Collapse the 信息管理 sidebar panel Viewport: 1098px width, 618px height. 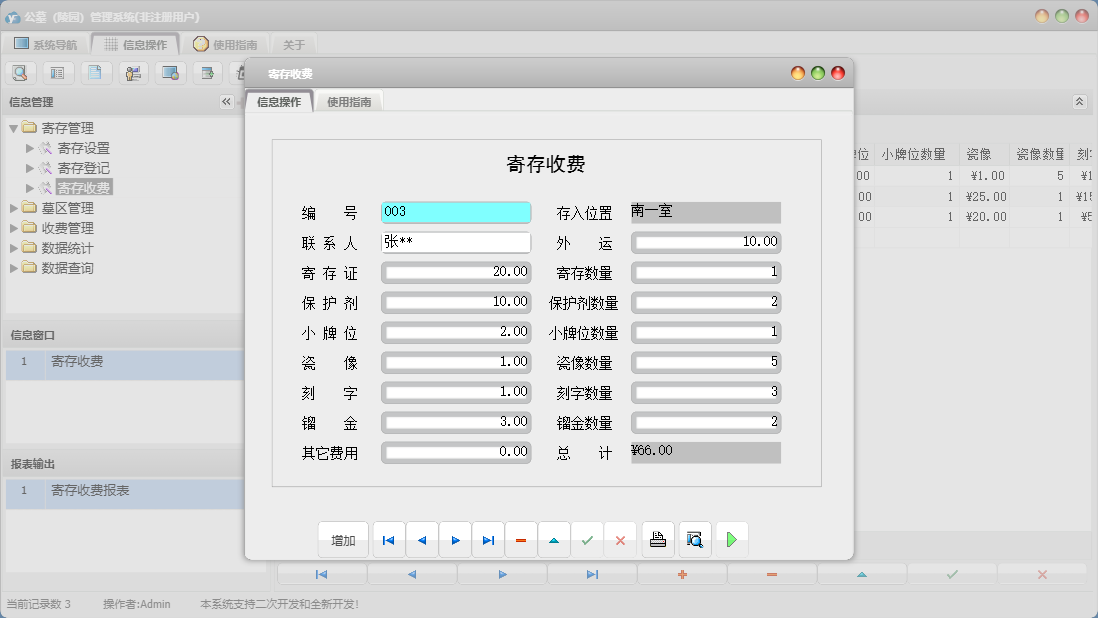(225, 101)
